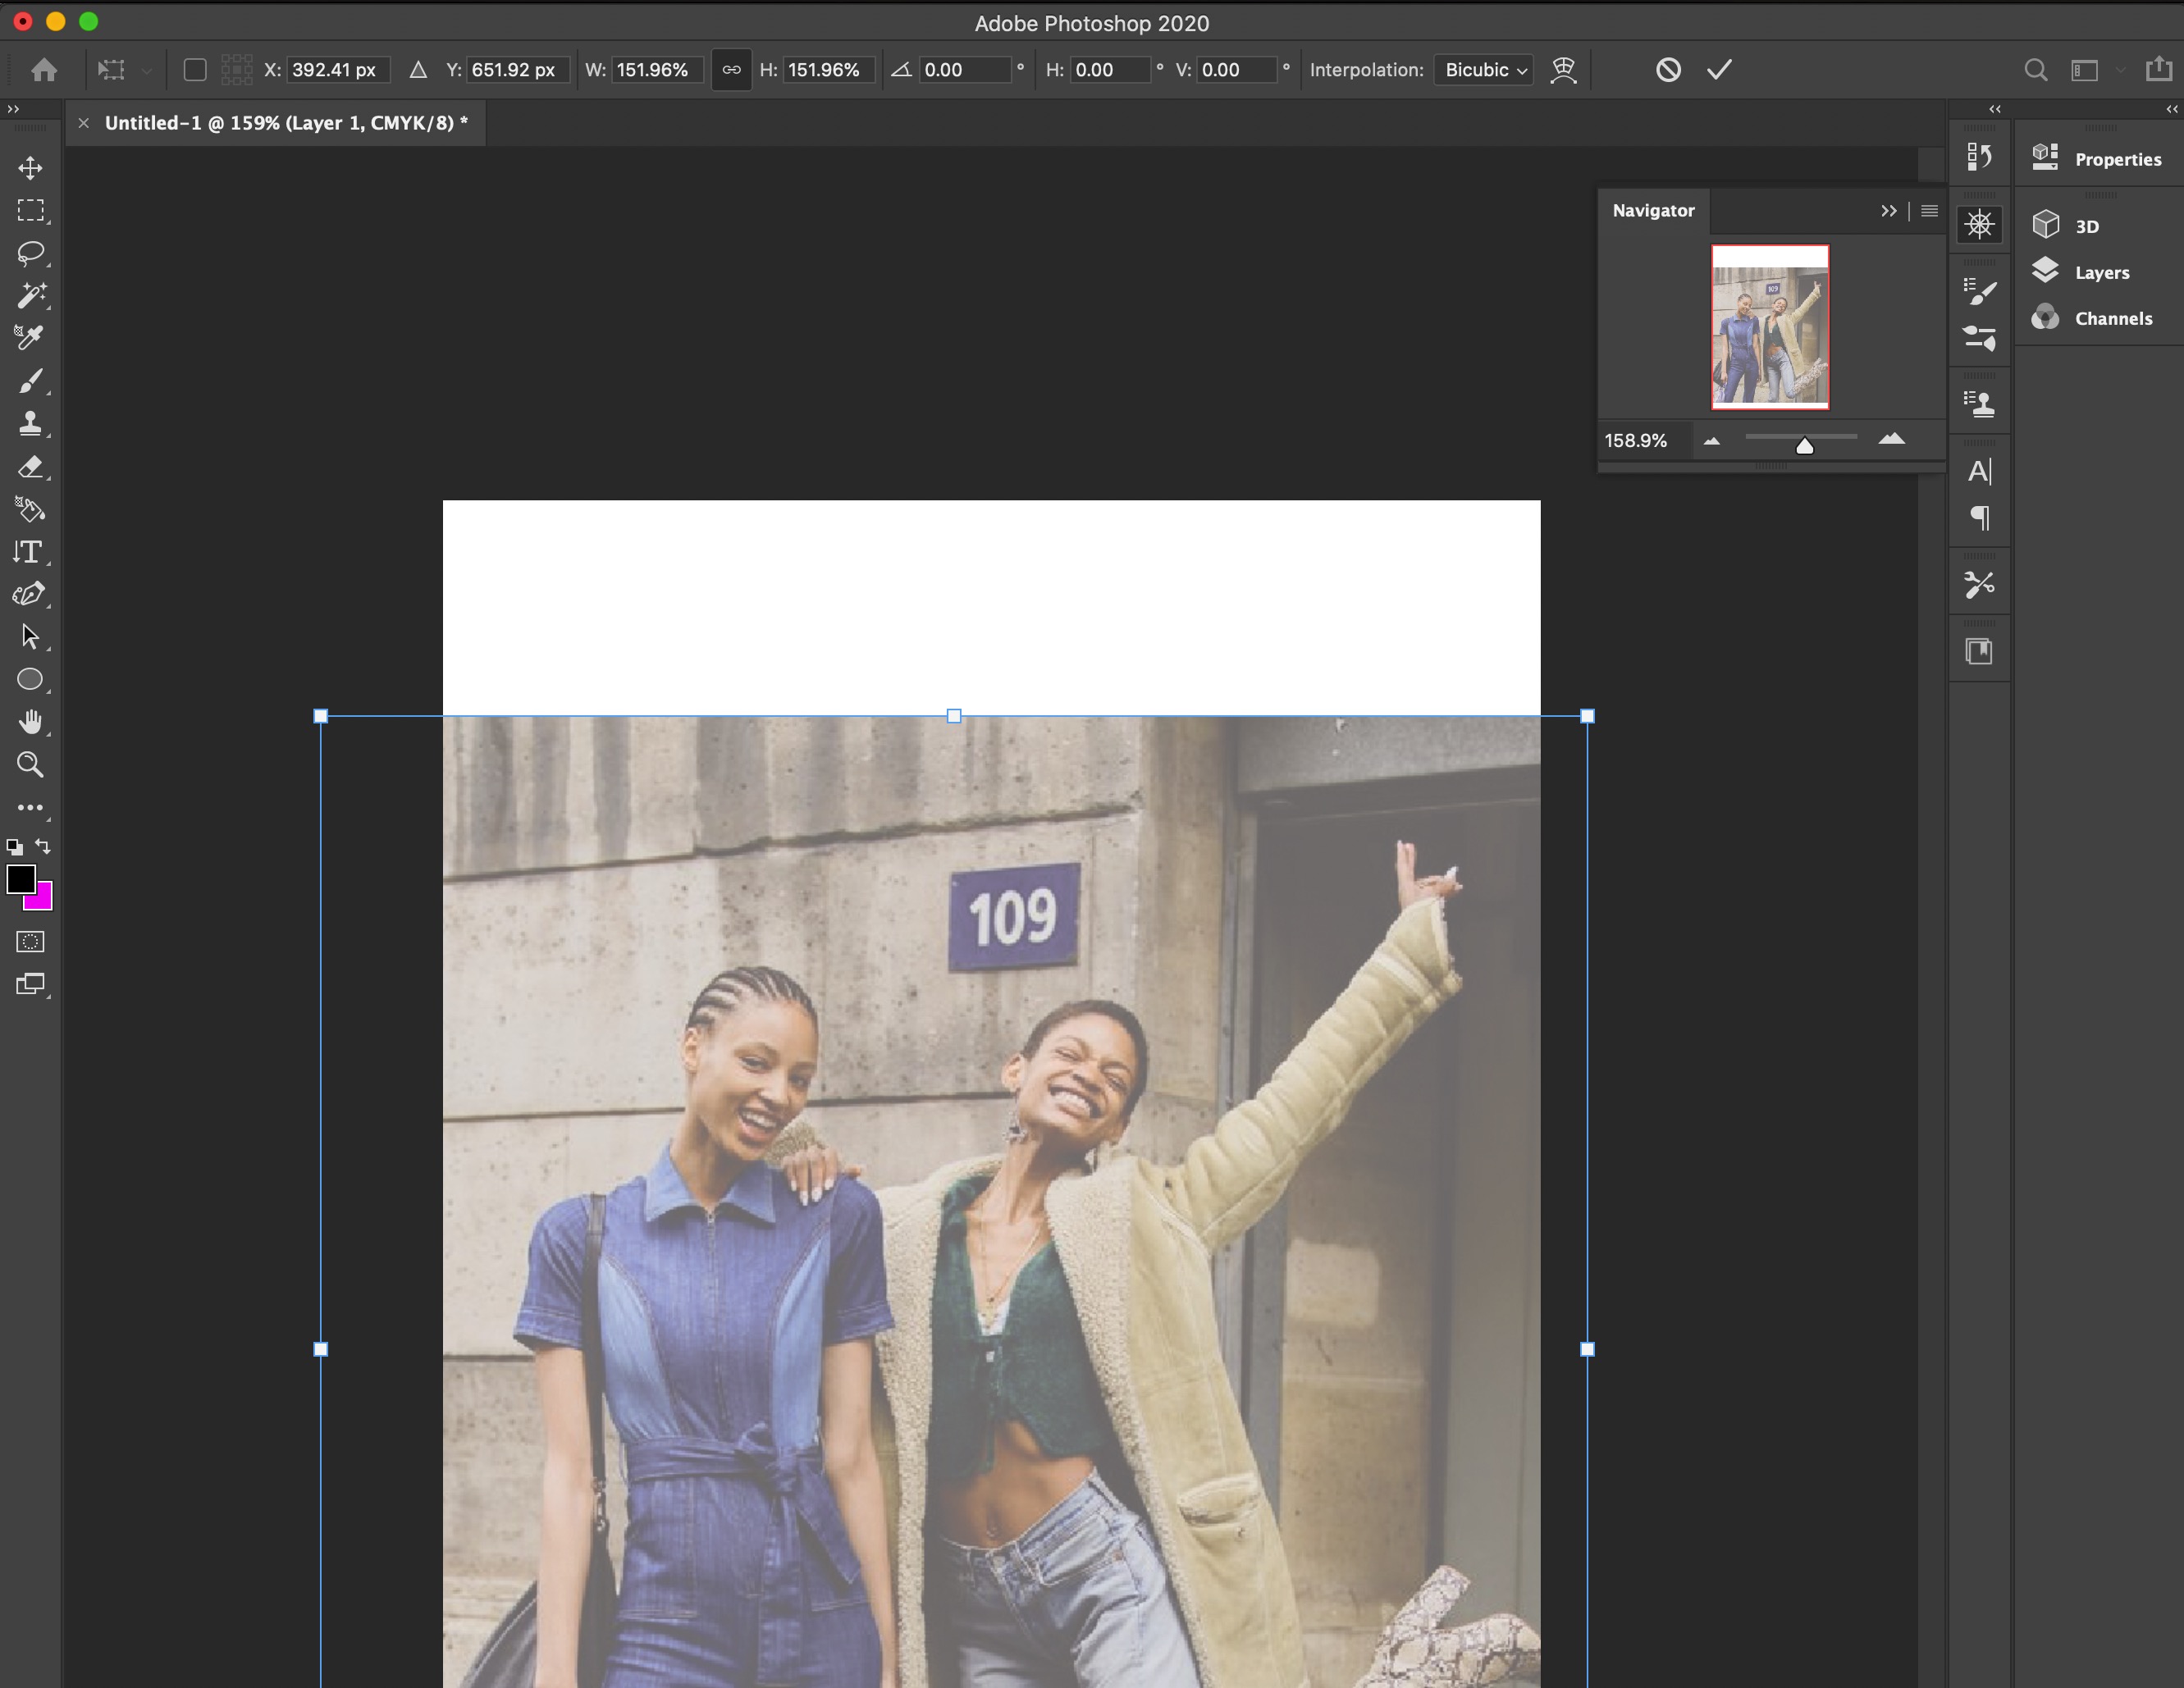The width and height of the screenshot is (2184, 1688).
Task: Click the black foreground color swatch
Action: pos(20,879)
